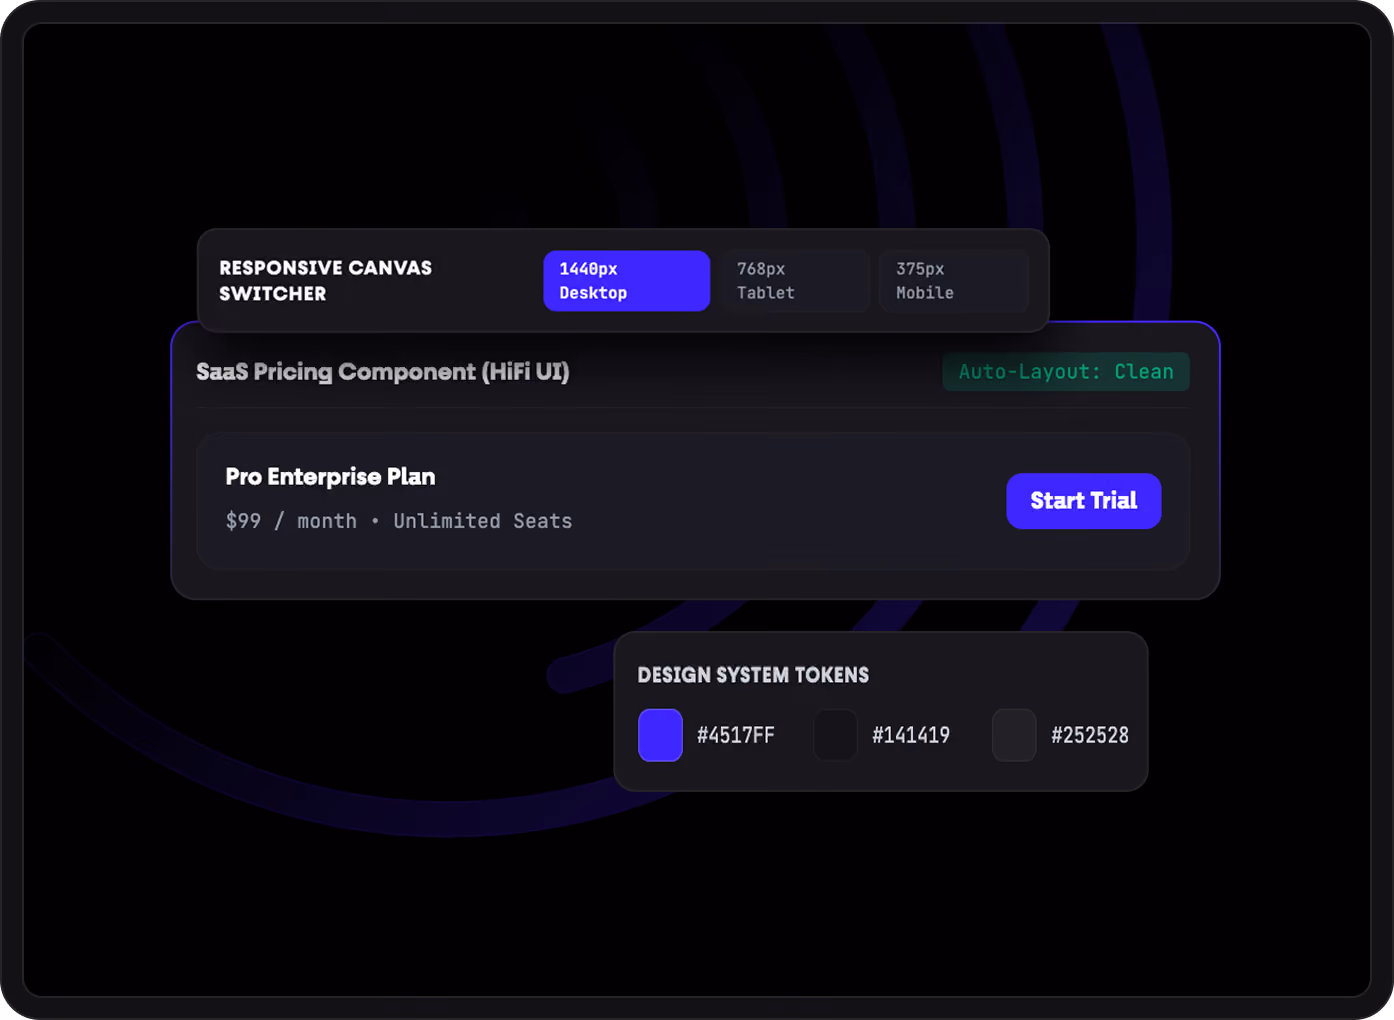Click the #4517FF hex value text
1394x1020 pixels.
736,735
